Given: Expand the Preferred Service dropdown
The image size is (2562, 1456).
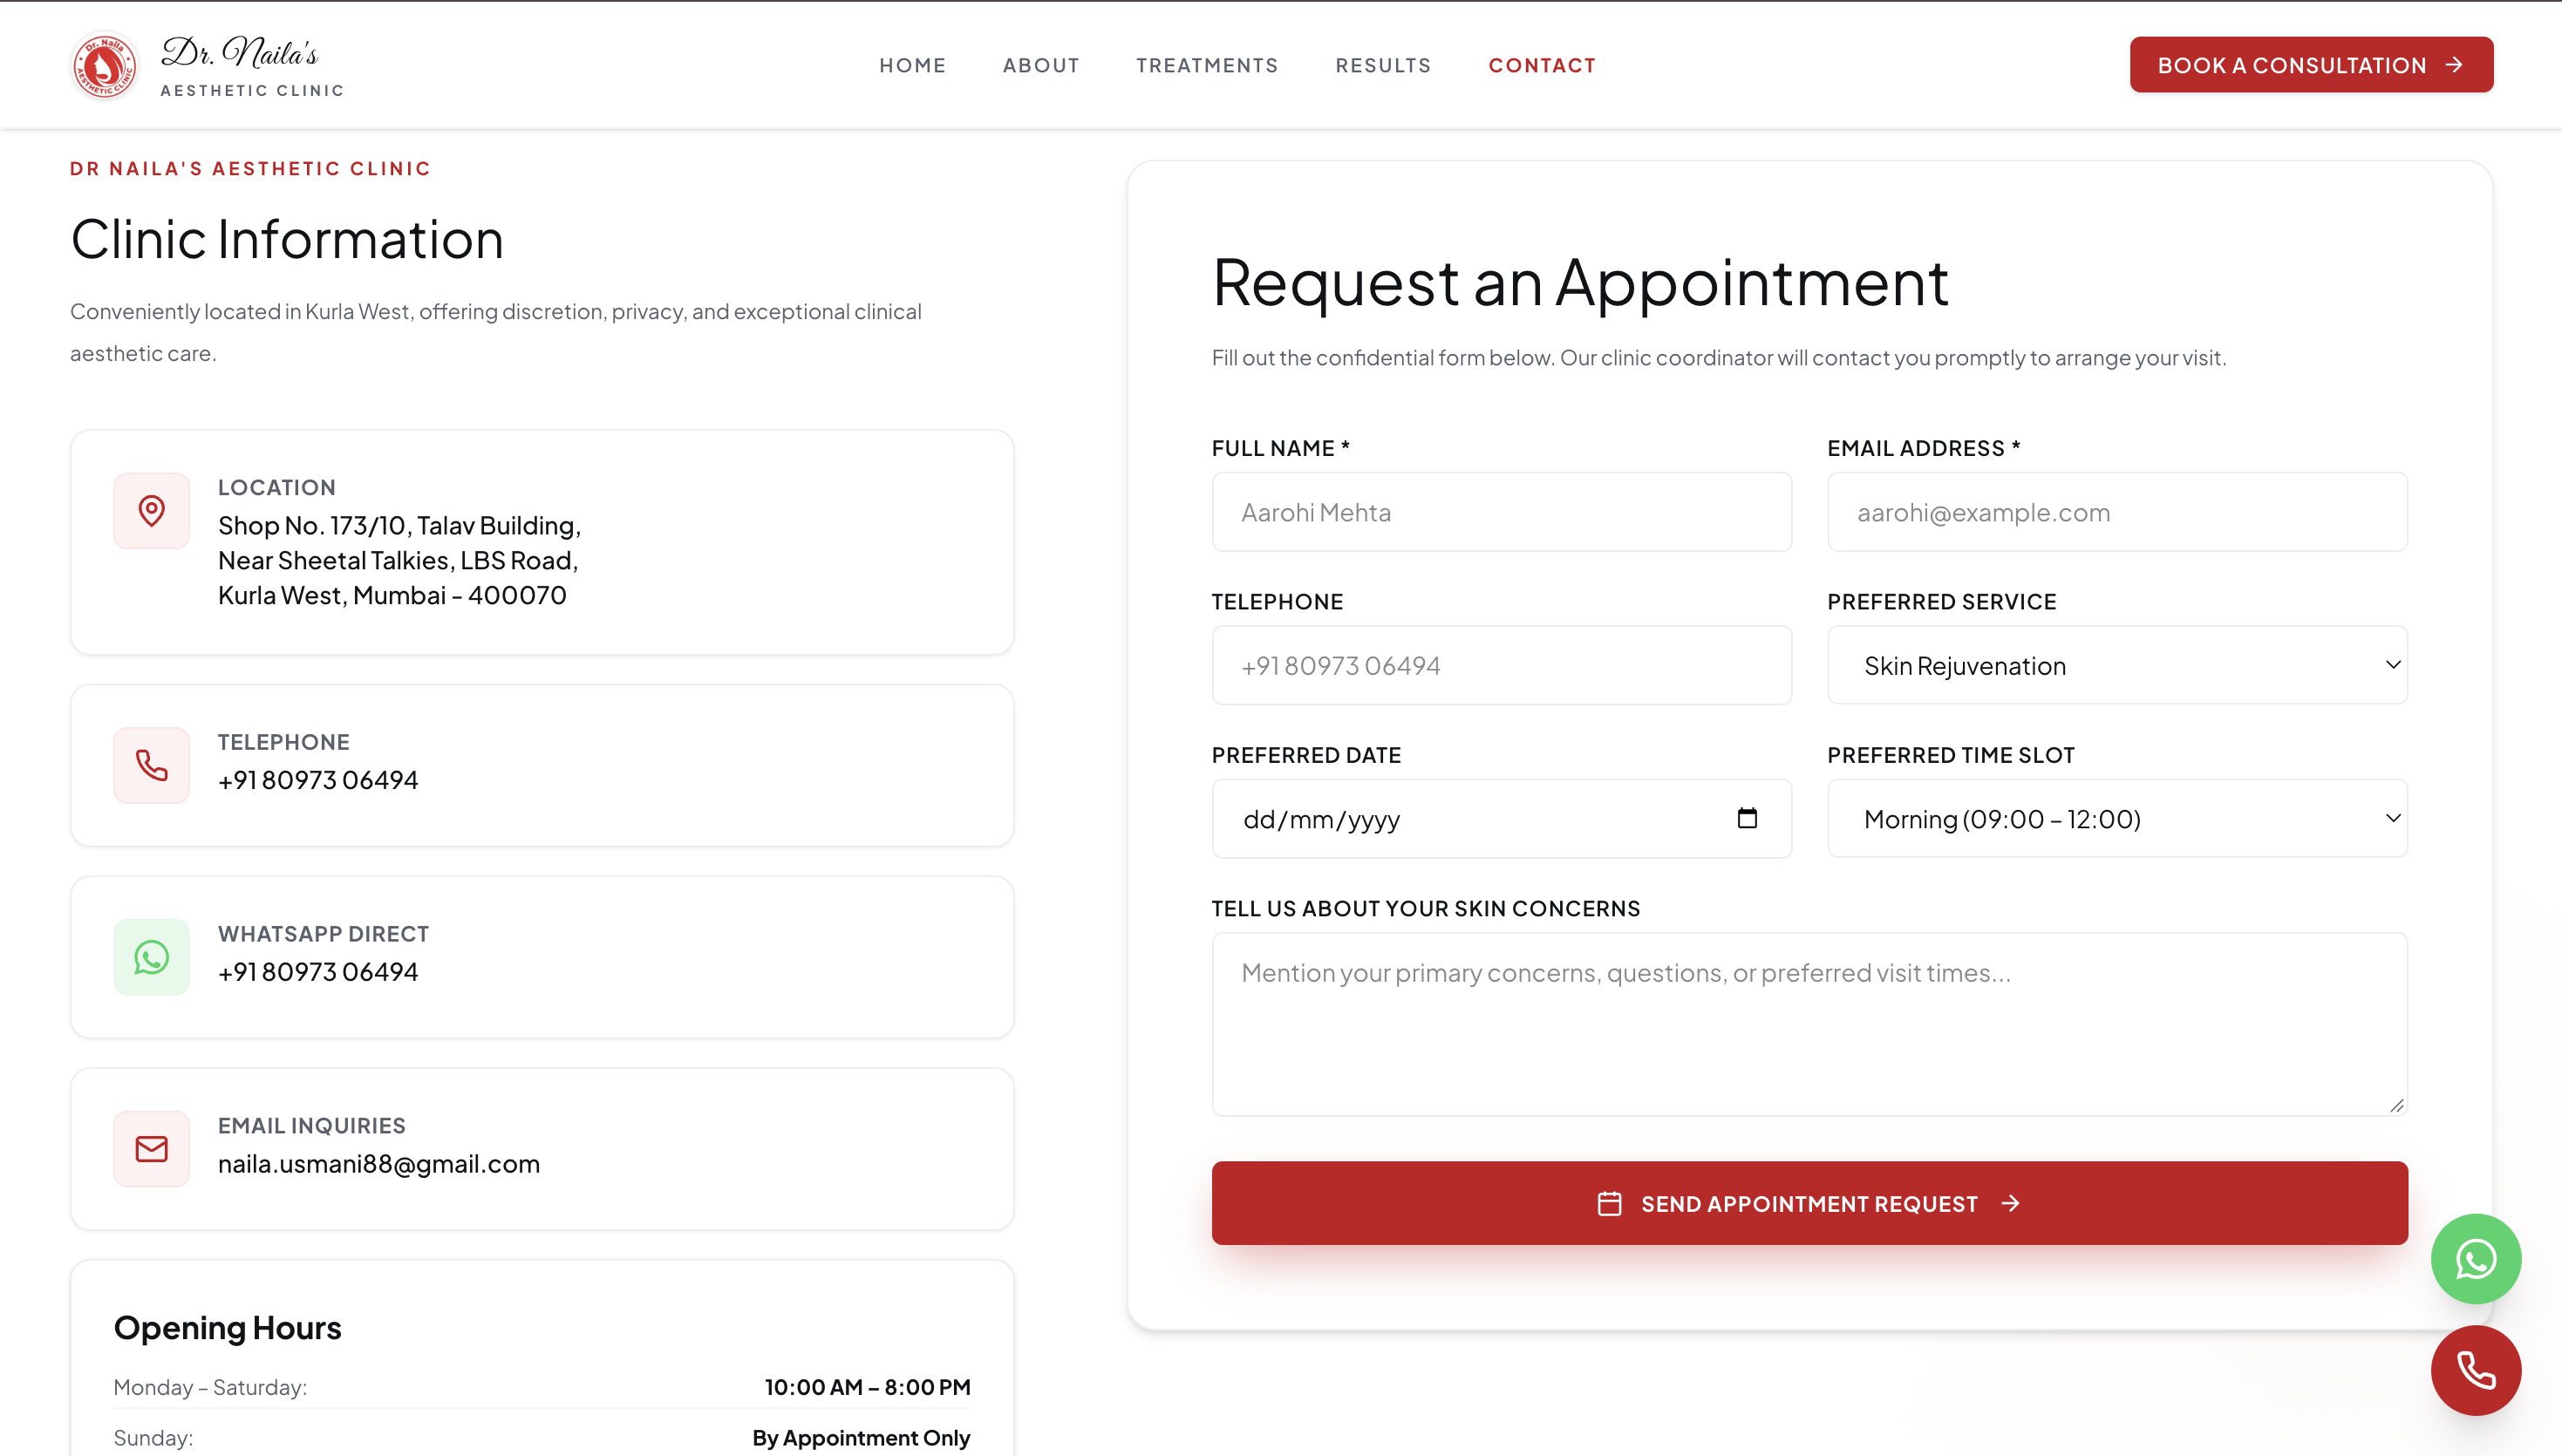Looking at the screenshot, I should tap(2116, 665).
